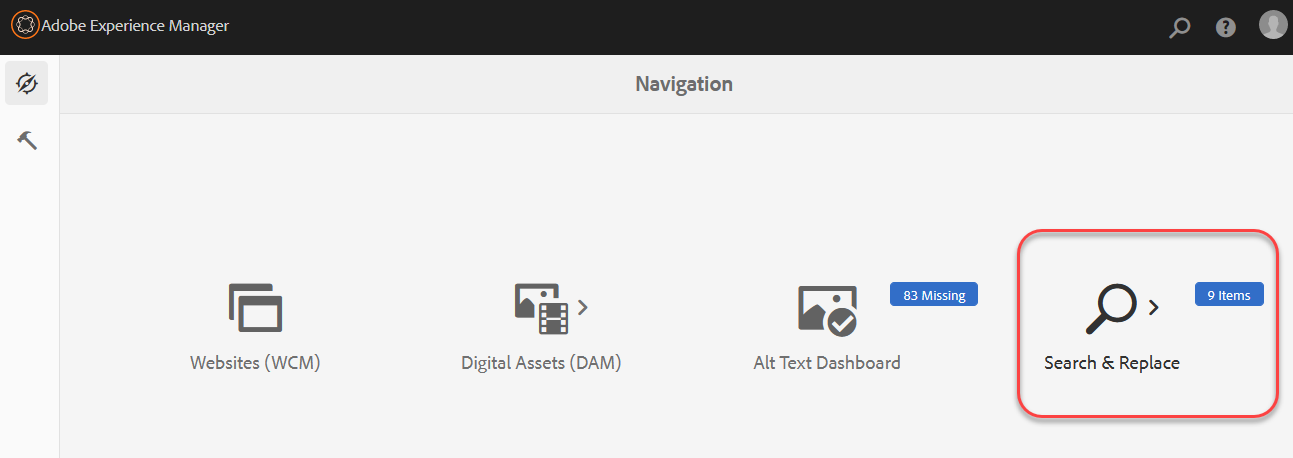The width and height of the screenshot is (1293, 458).
Task: Click the Adobe Experience Manager logo icon
Action: 25,26
